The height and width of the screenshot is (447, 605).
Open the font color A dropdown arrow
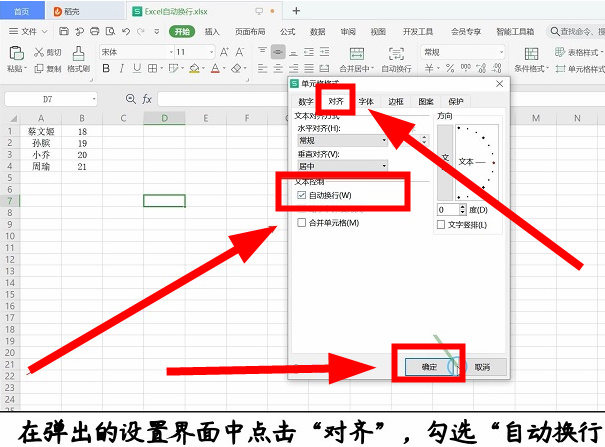coord(224,68)
